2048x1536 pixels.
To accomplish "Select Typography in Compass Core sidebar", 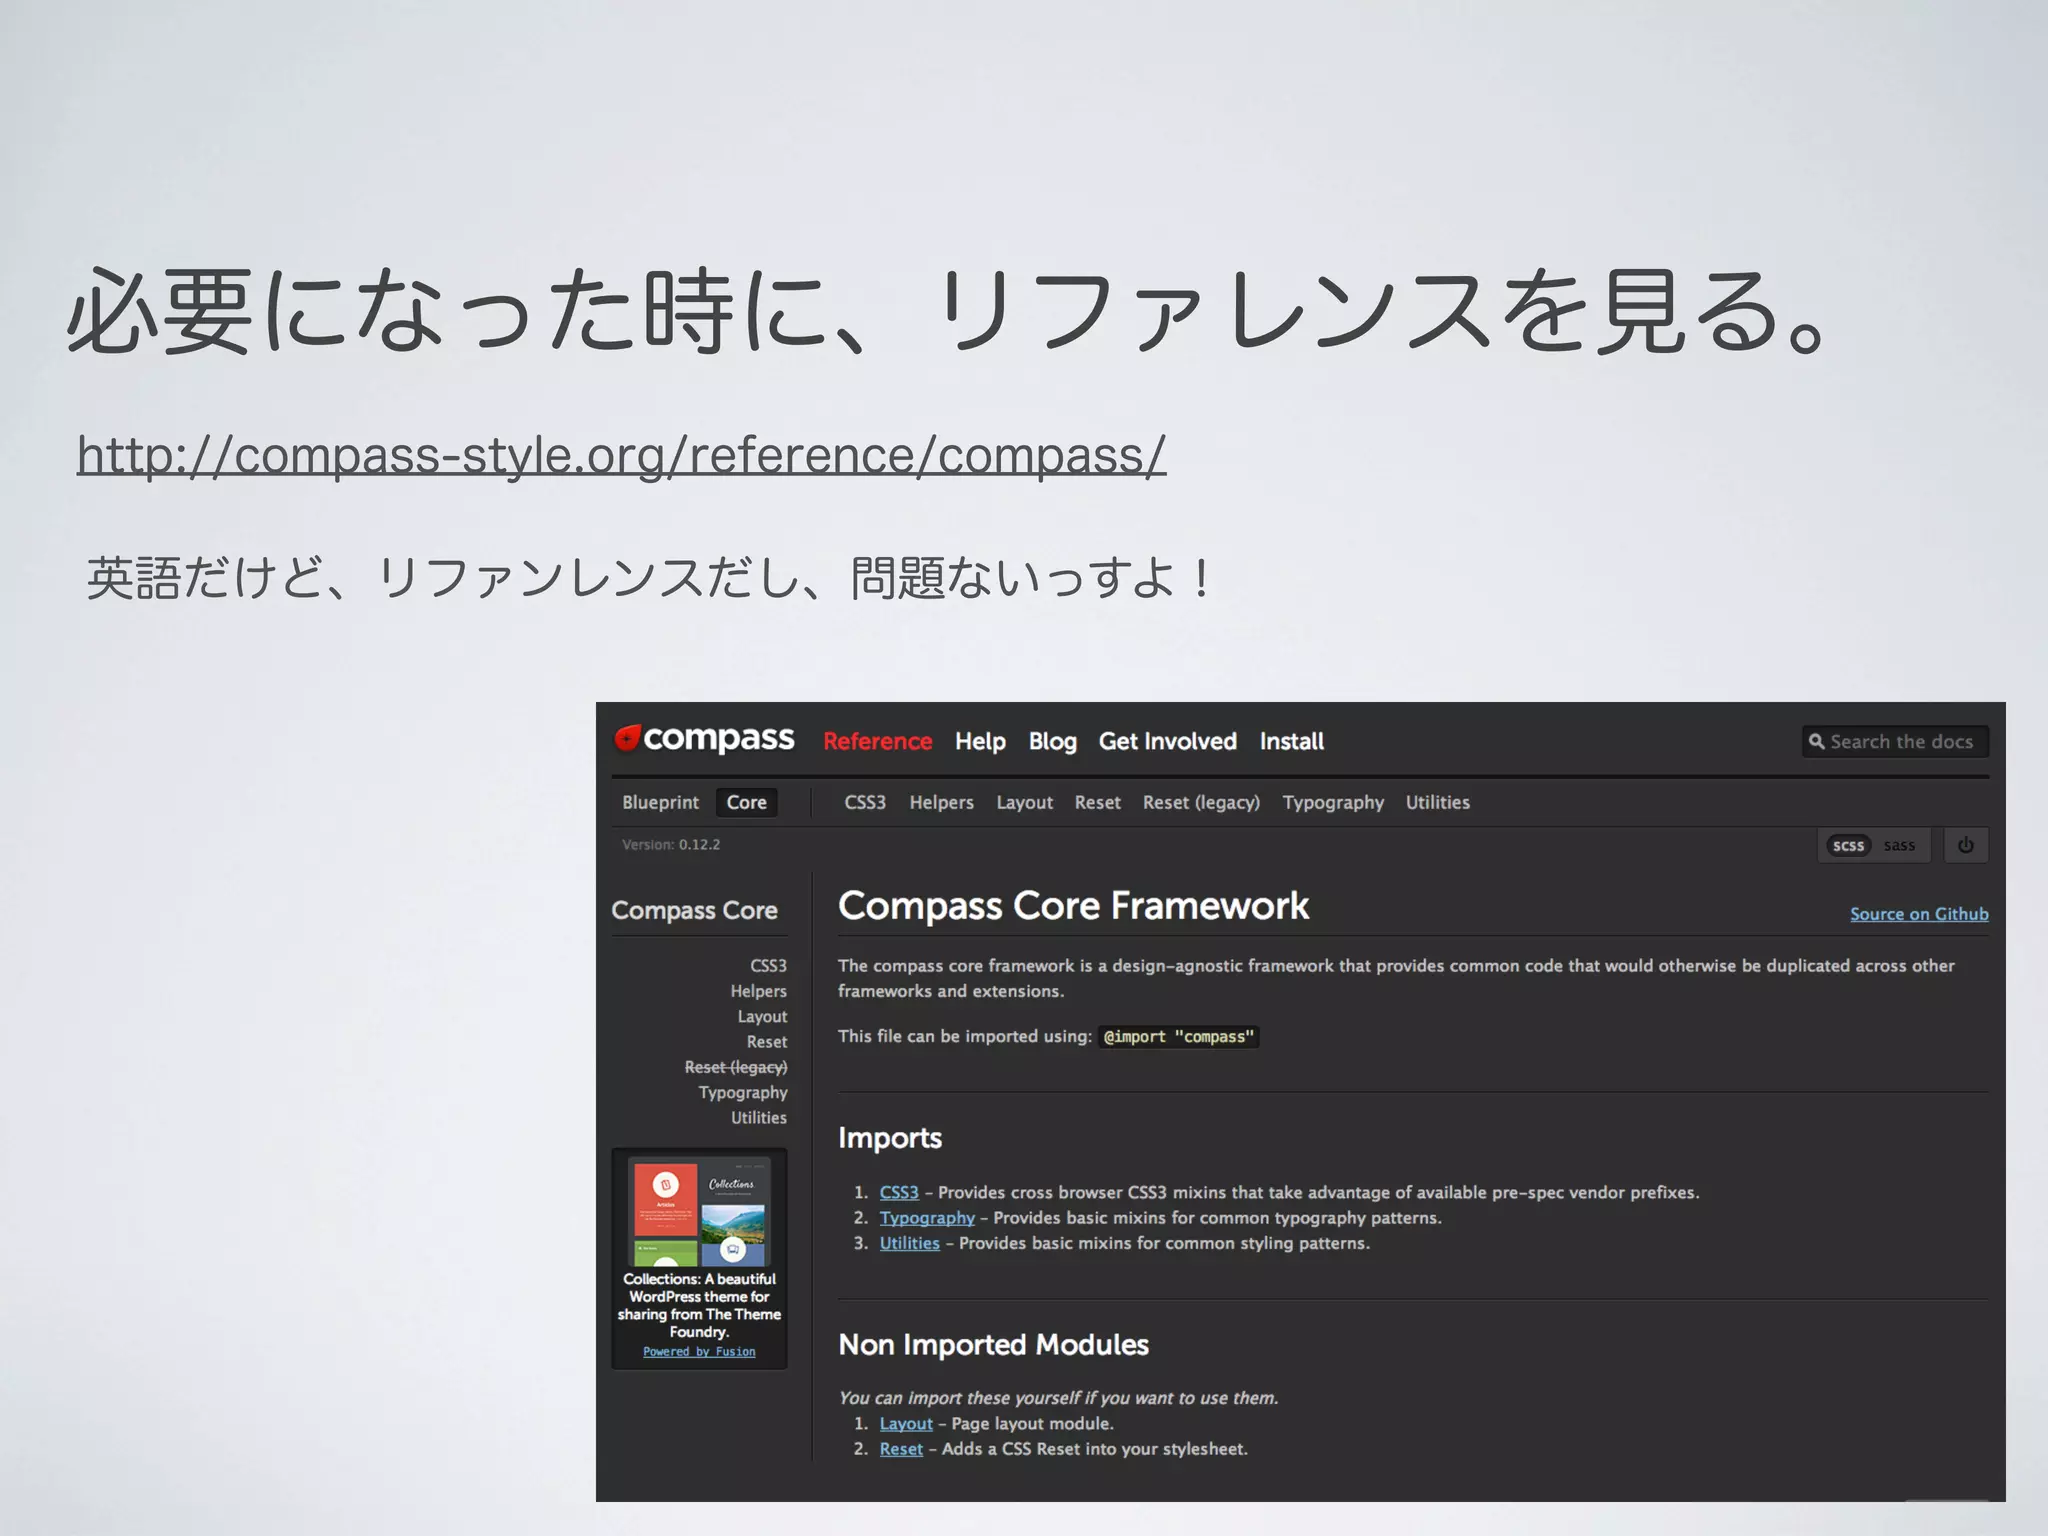I will coord(742,1092).
